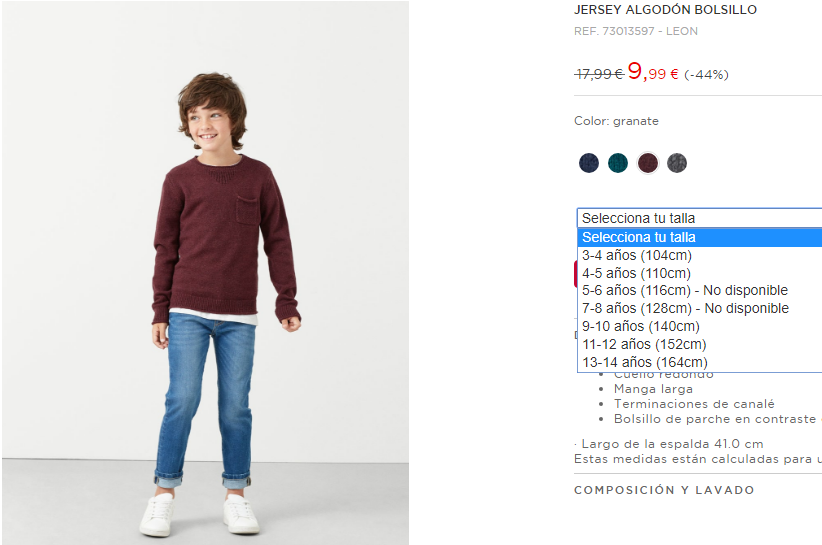This screenshot has height=545, width=822.
Task: Choose size 3-4 años (104cm)
Action: (699, 255)
